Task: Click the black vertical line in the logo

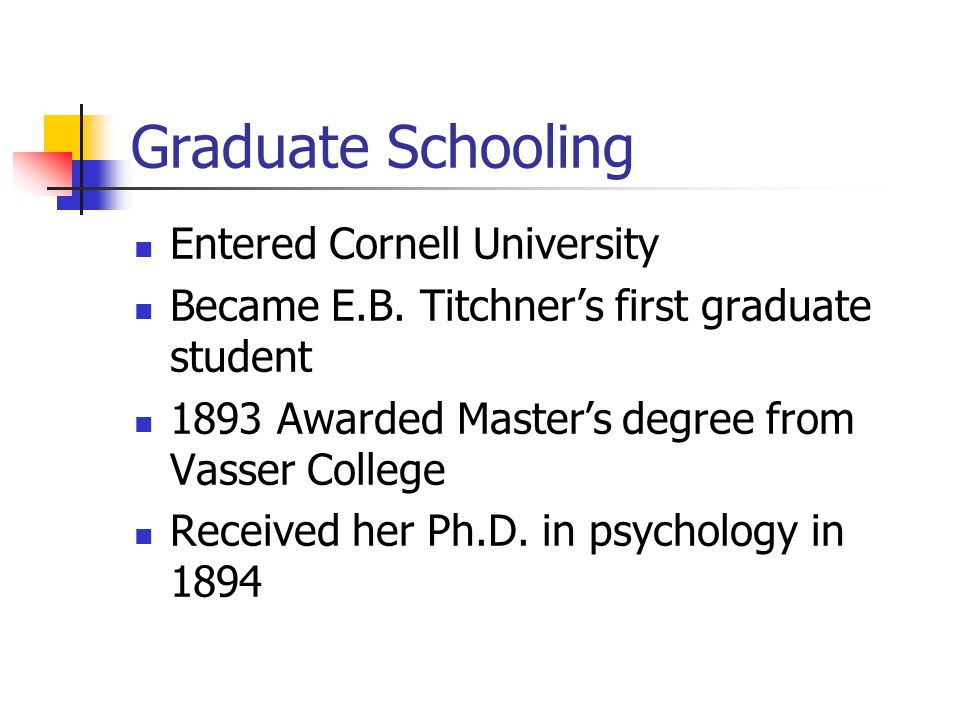Action: [81, 159]
